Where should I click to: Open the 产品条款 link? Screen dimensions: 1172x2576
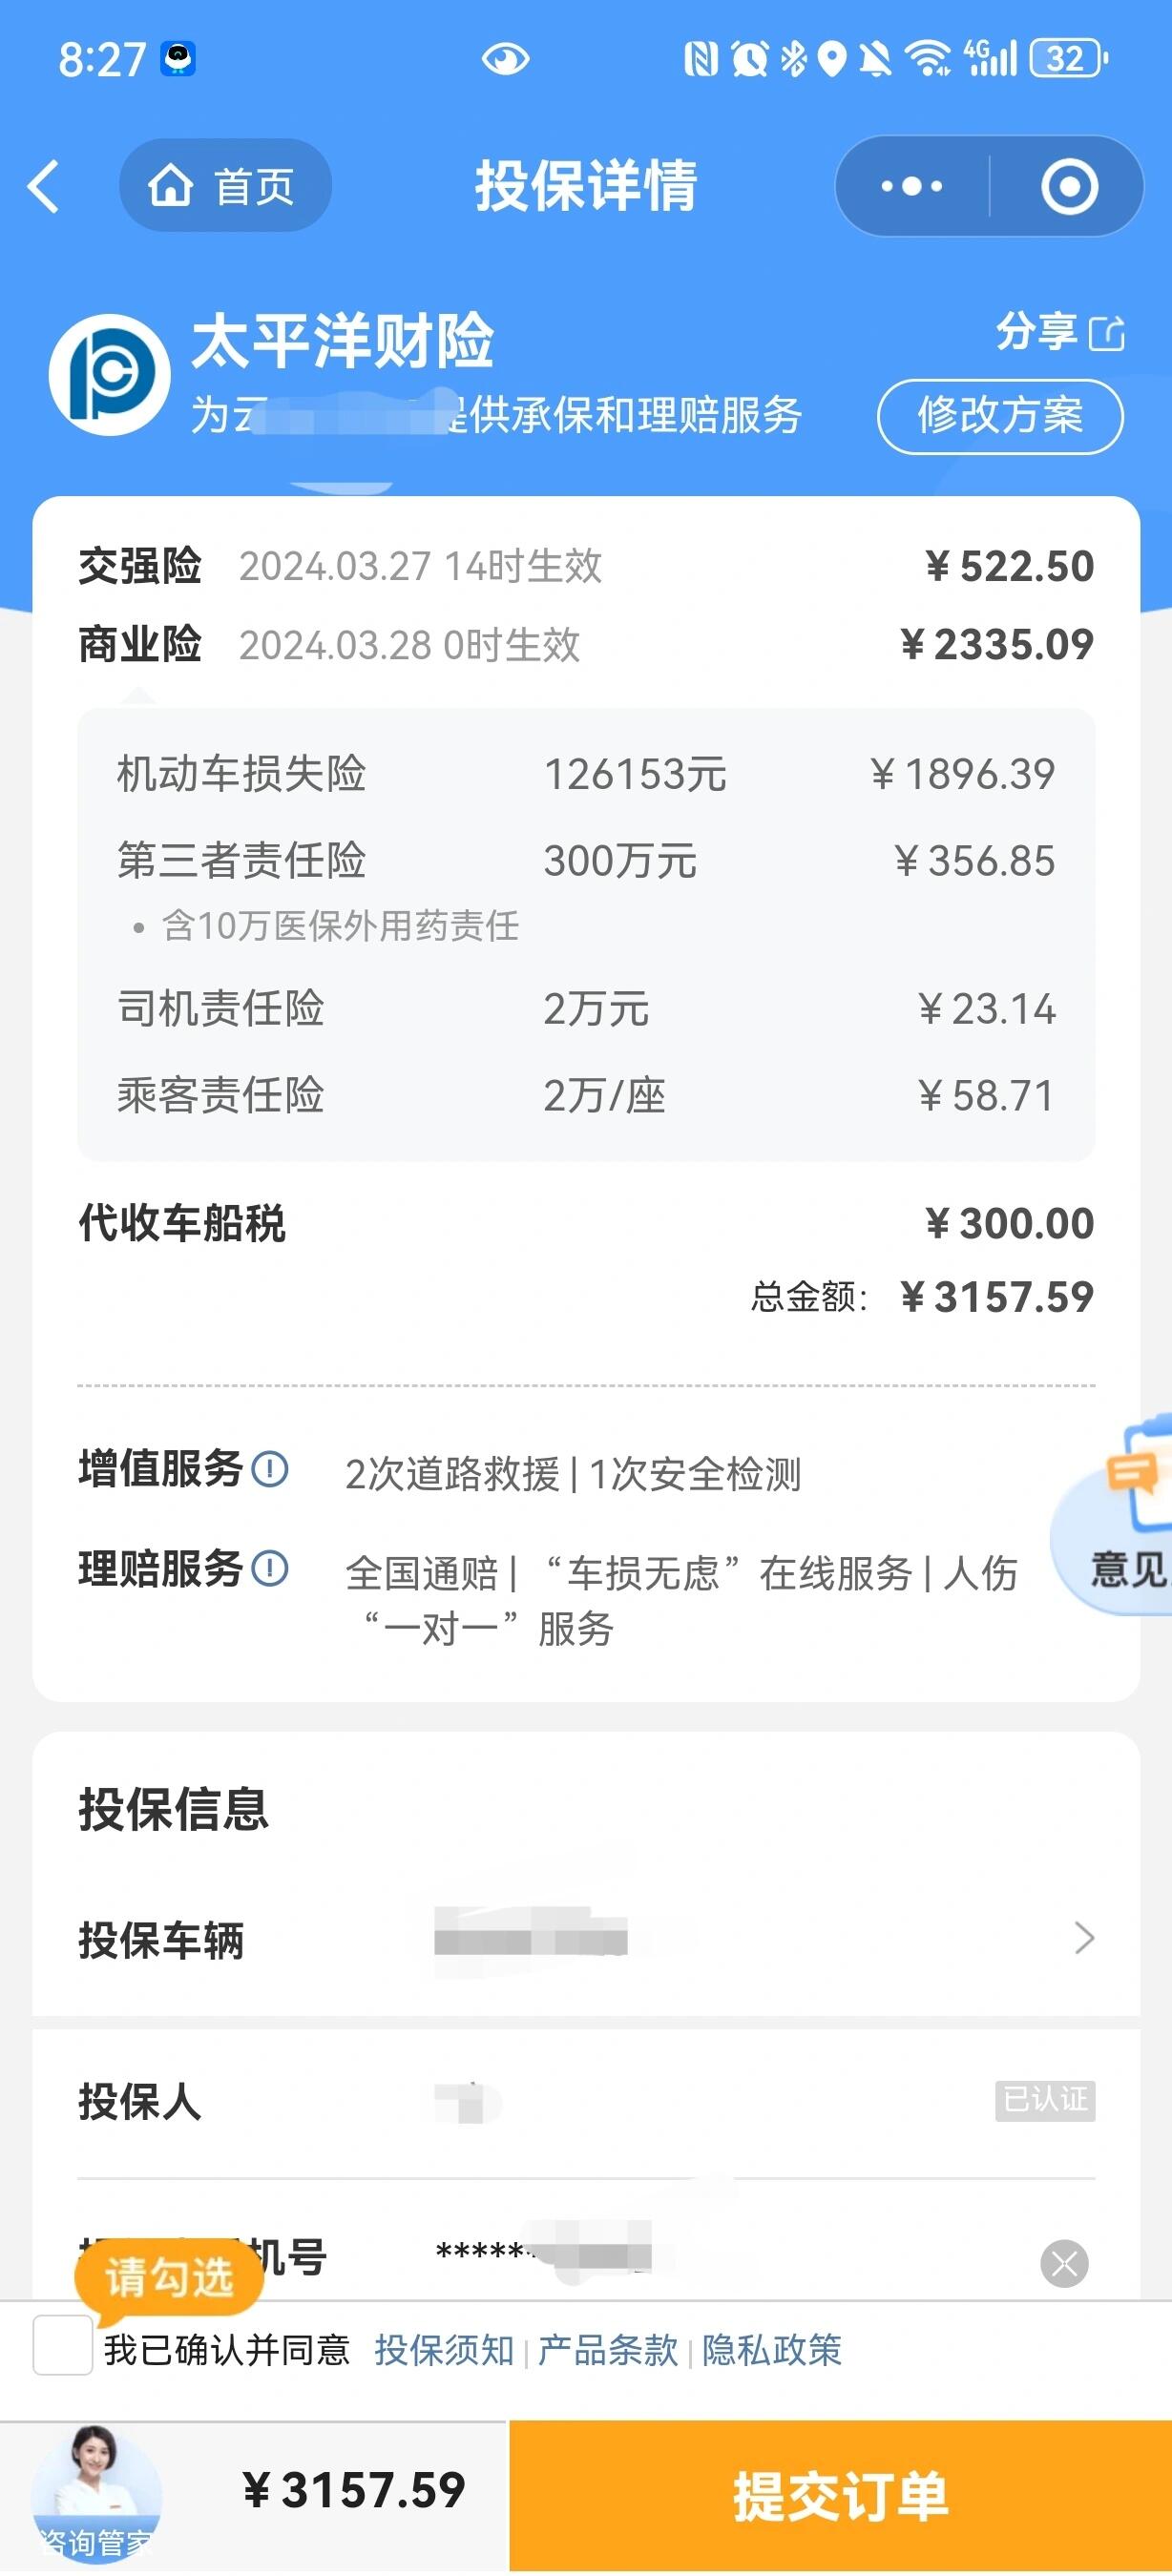608,2350
